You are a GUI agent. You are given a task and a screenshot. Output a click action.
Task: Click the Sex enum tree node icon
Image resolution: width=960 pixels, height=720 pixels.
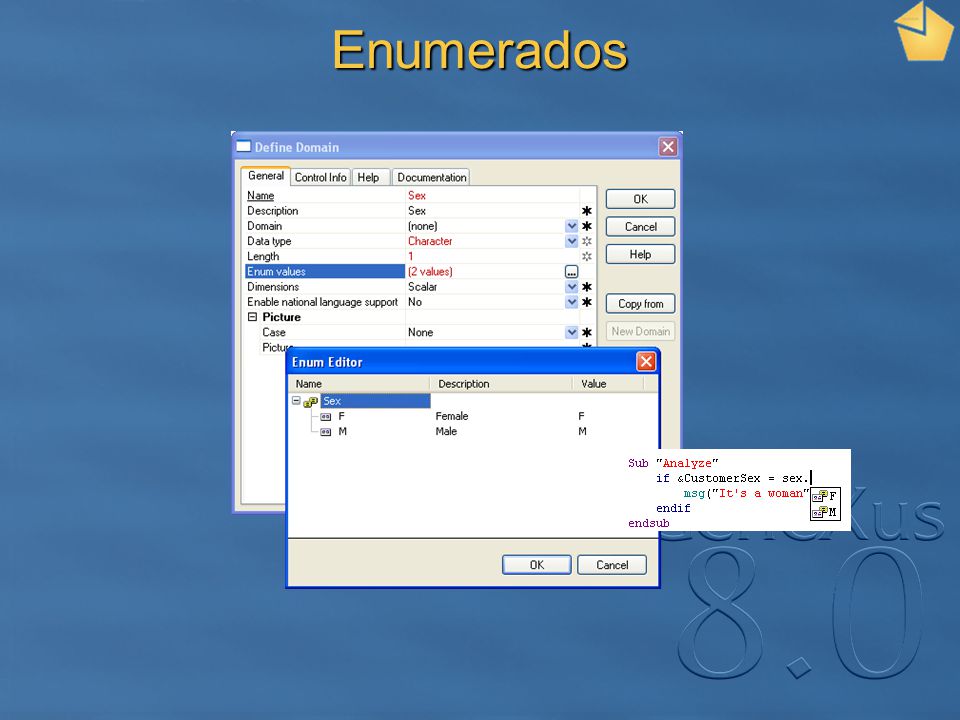[310, 402]
